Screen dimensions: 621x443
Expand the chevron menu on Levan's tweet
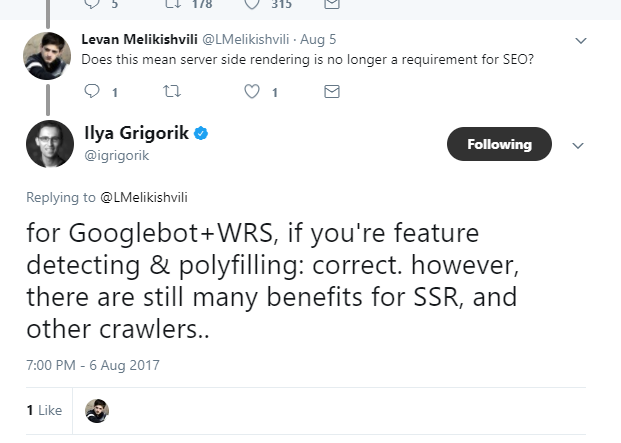click(581, 41)
